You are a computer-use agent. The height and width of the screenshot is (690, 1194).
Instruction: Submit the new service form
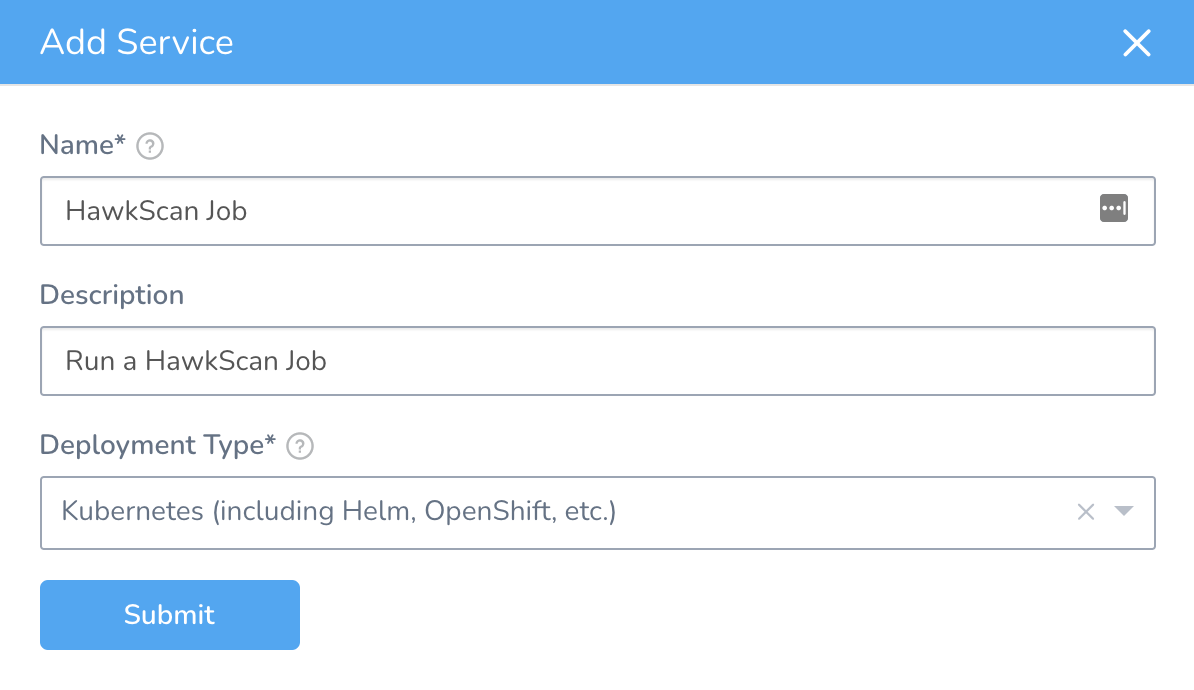[x=170, y=615]
